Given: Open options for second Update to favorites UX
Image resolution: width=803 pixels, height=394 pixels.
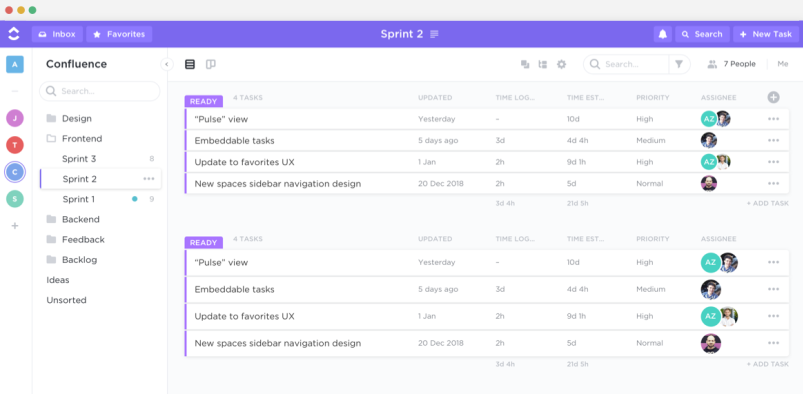Looking at the screenshot, I should [773, 316].
